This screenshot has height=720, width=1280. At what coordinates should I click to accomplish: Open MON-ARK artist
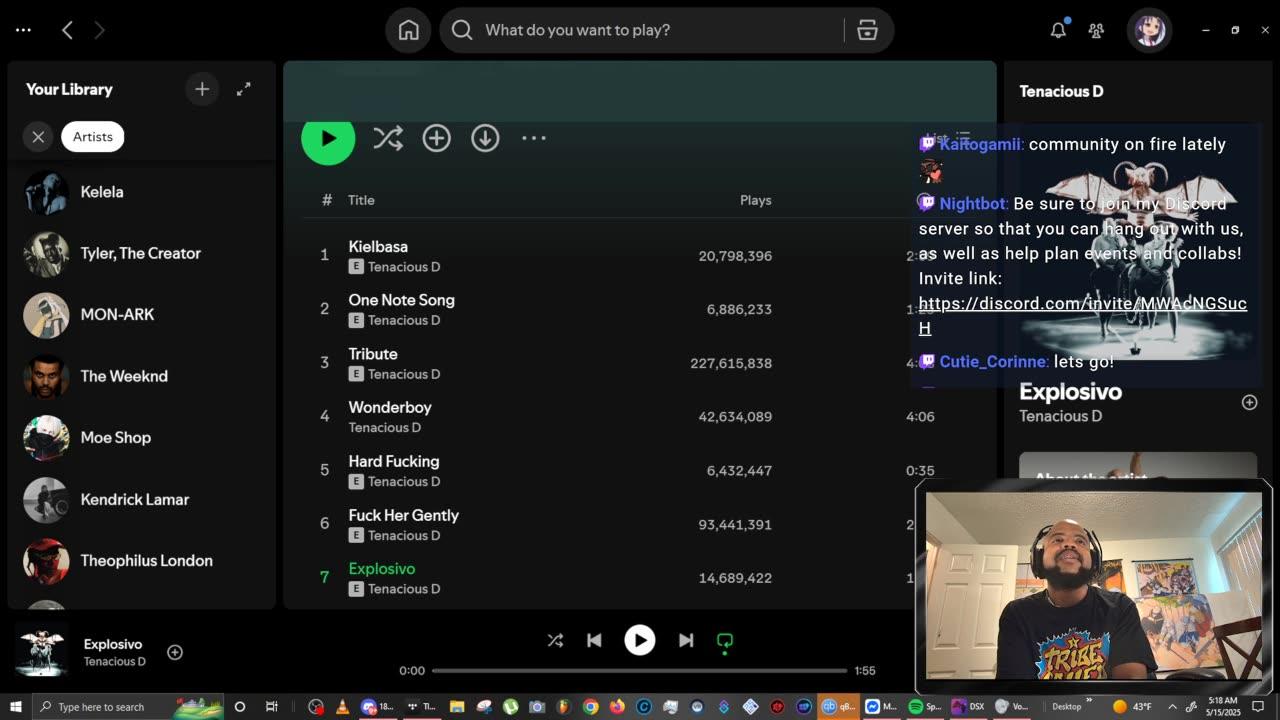[141, 315]
